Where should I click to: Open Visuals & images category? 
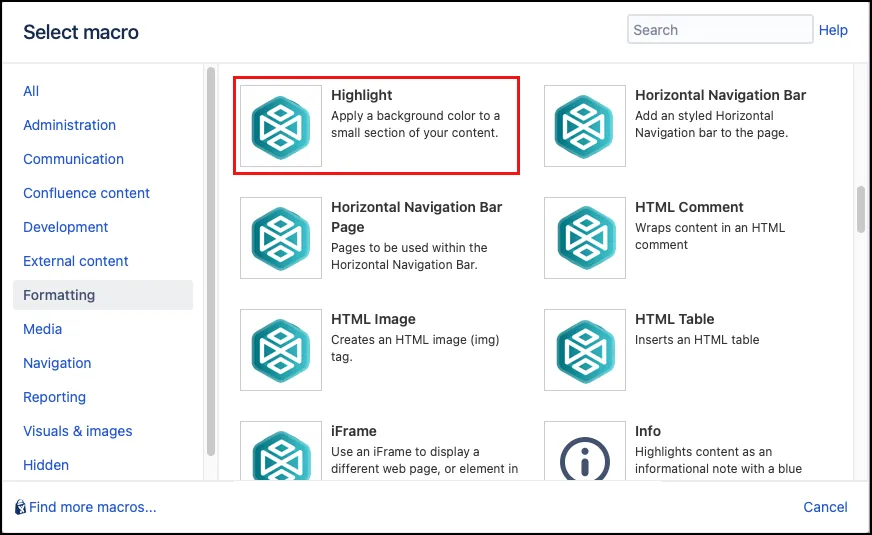tap(78, 431)
